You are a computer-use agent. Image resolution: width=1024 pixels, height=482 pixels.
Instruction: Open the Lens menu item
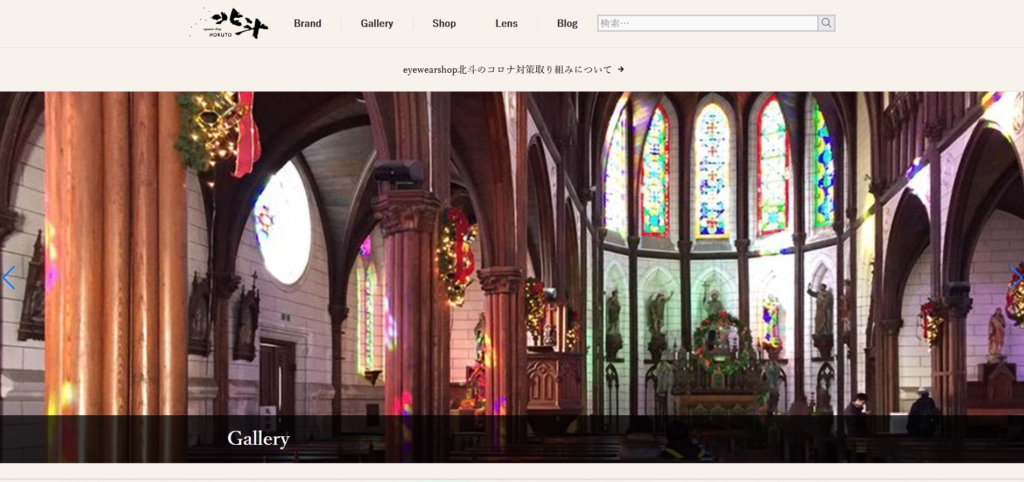pos(506,24)
